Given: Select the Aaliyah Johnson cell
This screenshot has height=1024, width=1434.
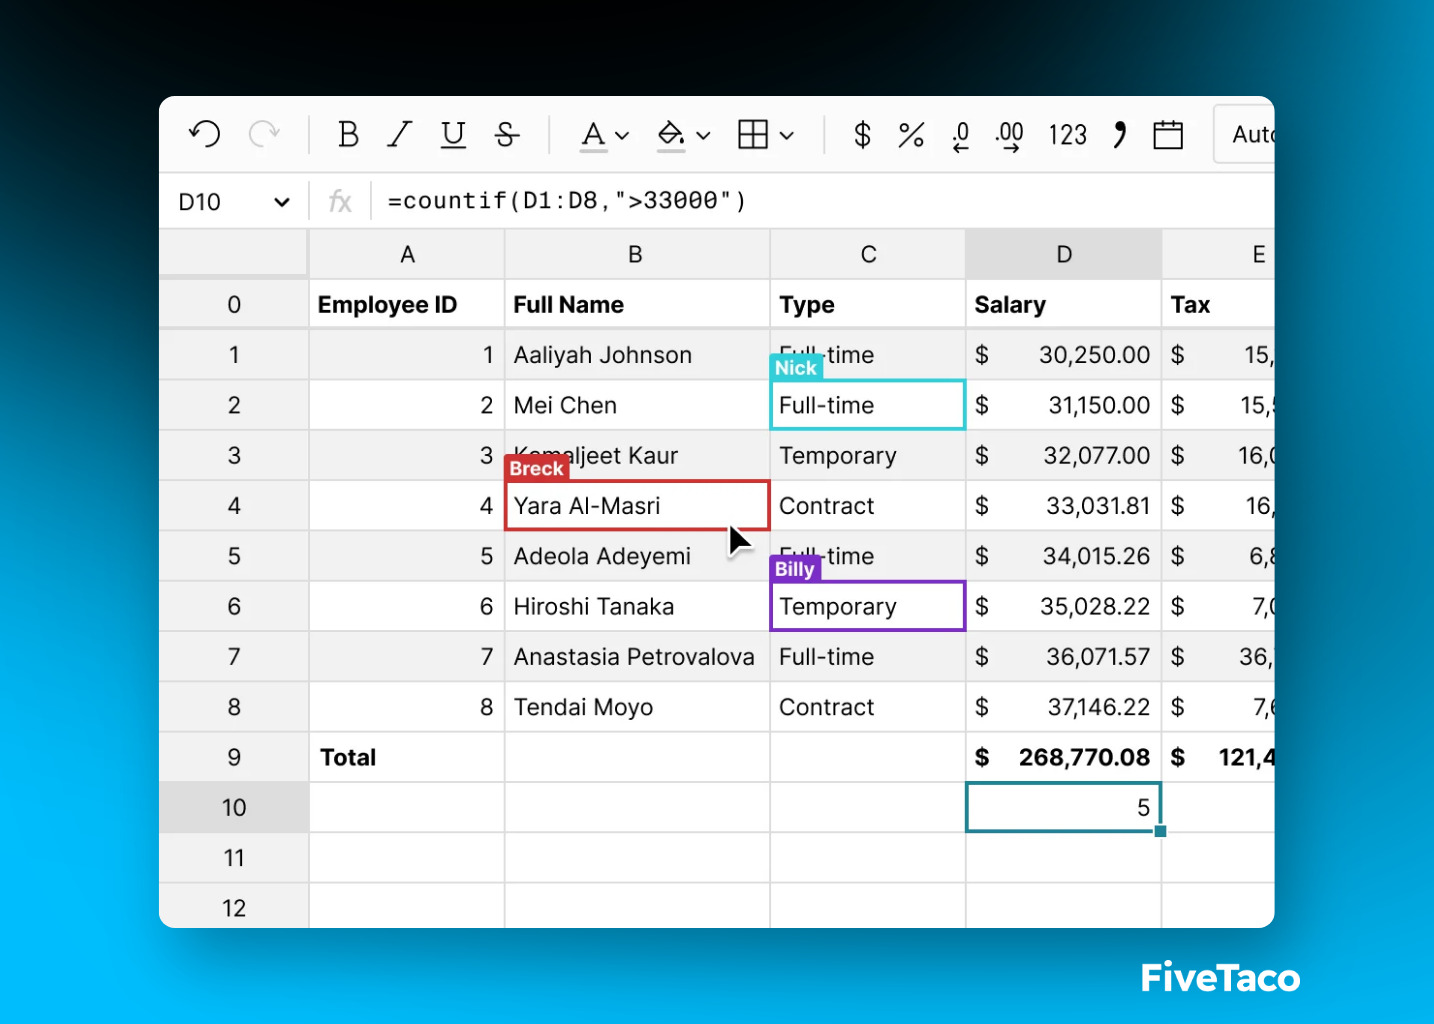Looking at the screenshot, I should tap(637, 355).
